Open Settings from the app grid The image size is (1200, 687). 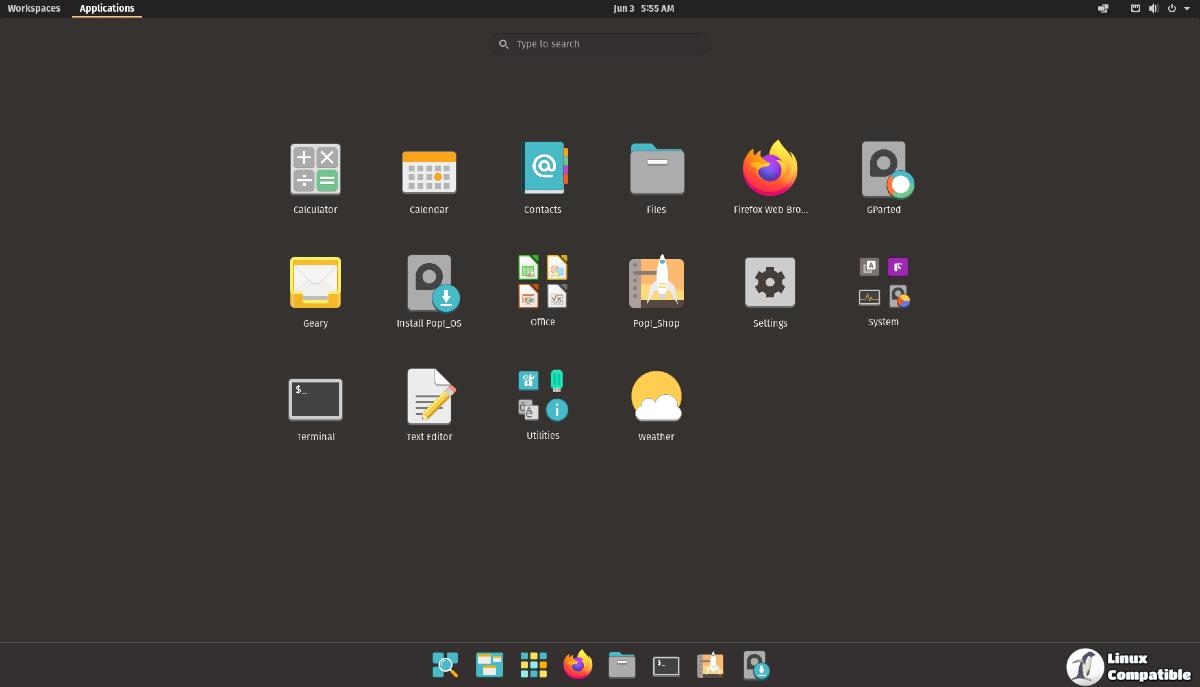point(770,283)
